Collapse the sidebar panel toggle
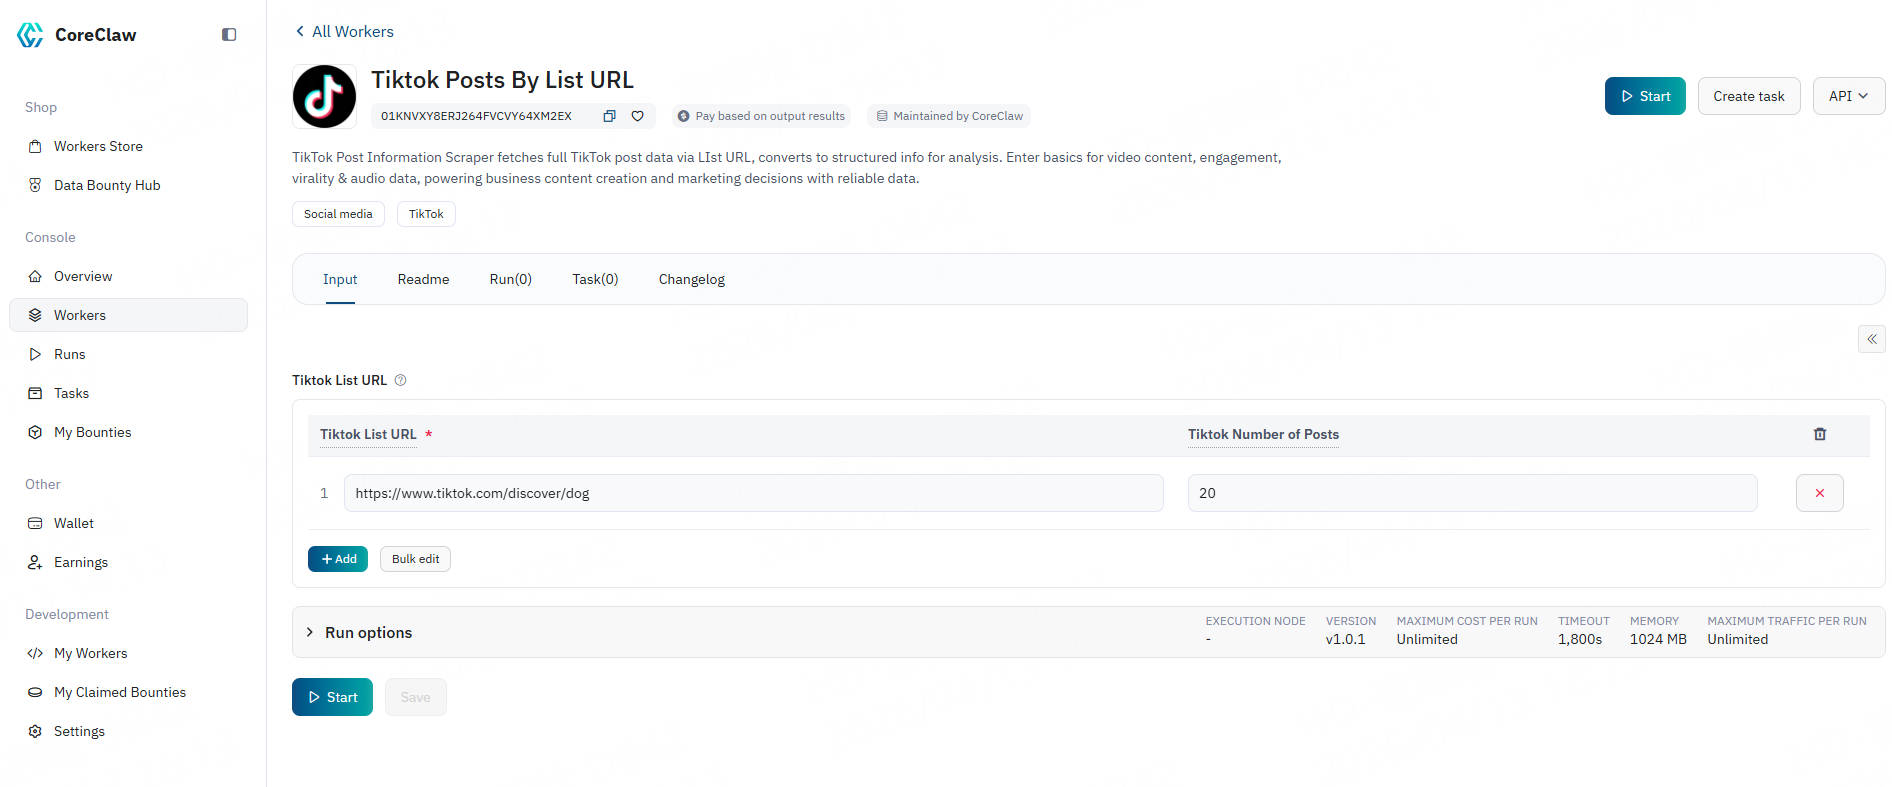This screenshot has height=787, width=1892. click(229, 35)
